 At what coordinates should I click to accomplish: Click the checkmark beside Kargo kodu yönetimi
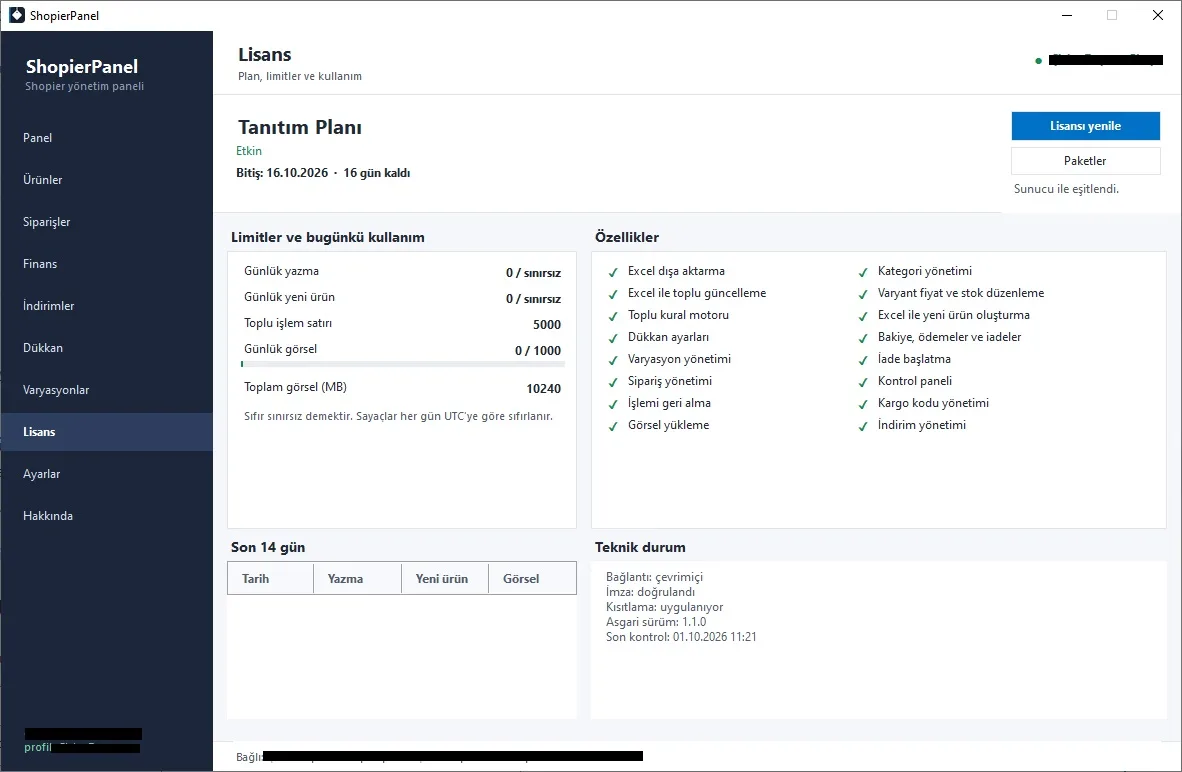coord(863,404)
